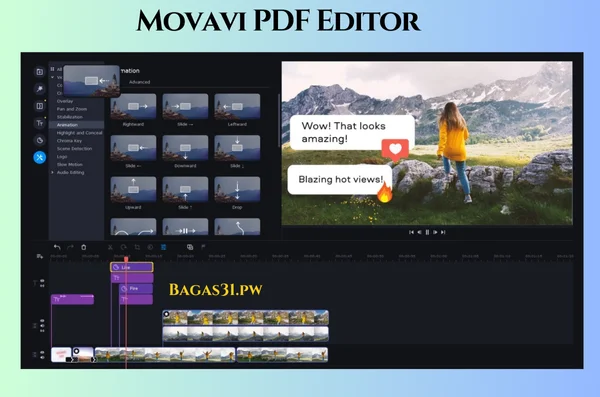600x397 pixels.
Task: Jump to end of the video
Action: [443, 232]
